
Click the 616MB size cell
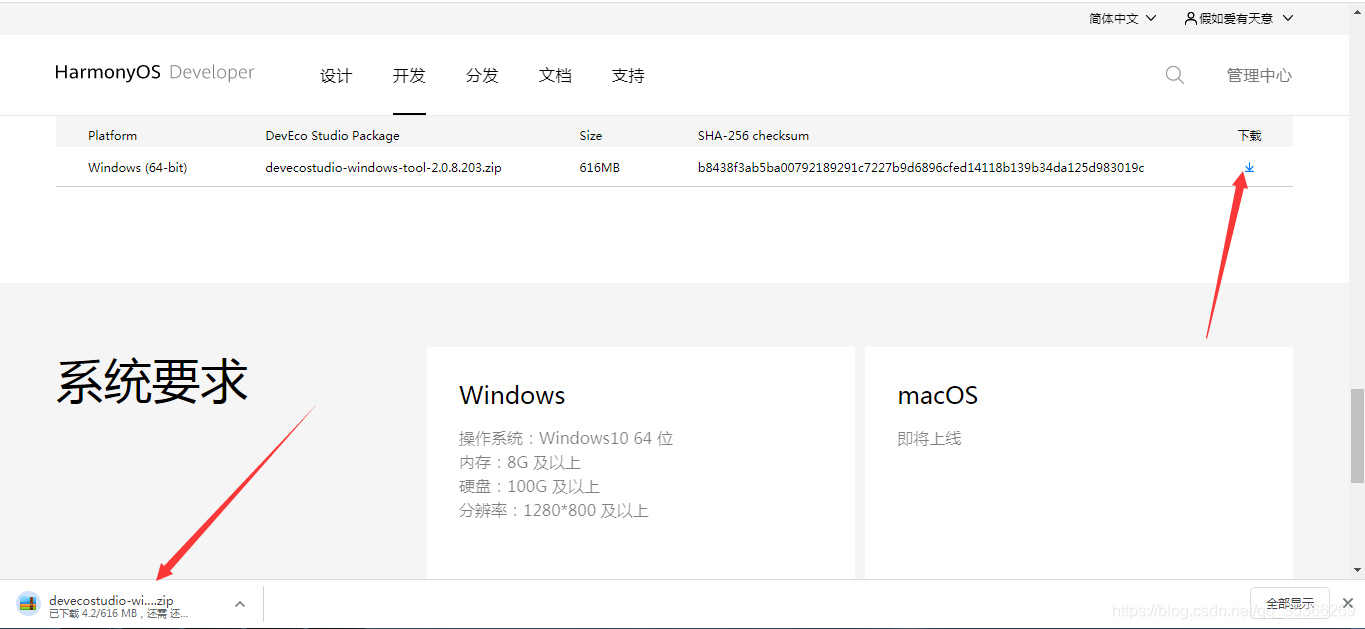tap(599, 167)
